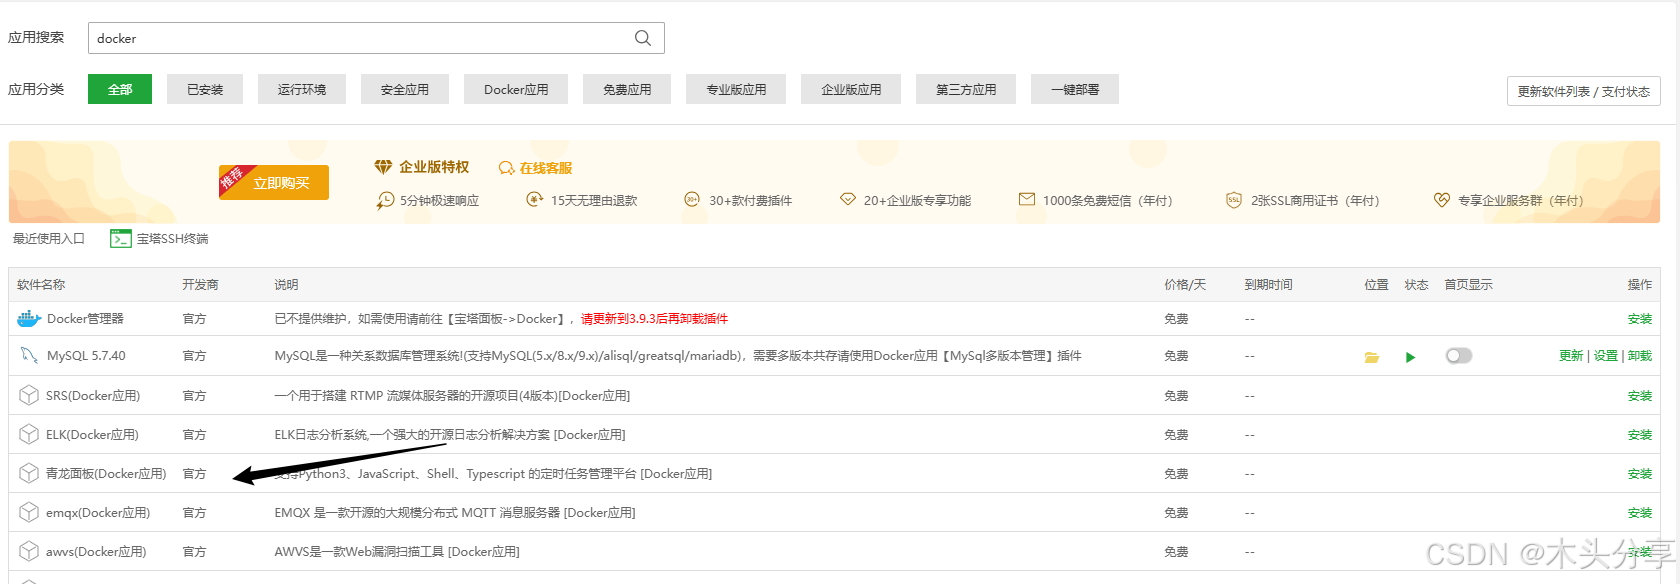Viewport: 1680px width, 584px height.
Task: Select the 全部 category tab
Action: pos(120,89)
